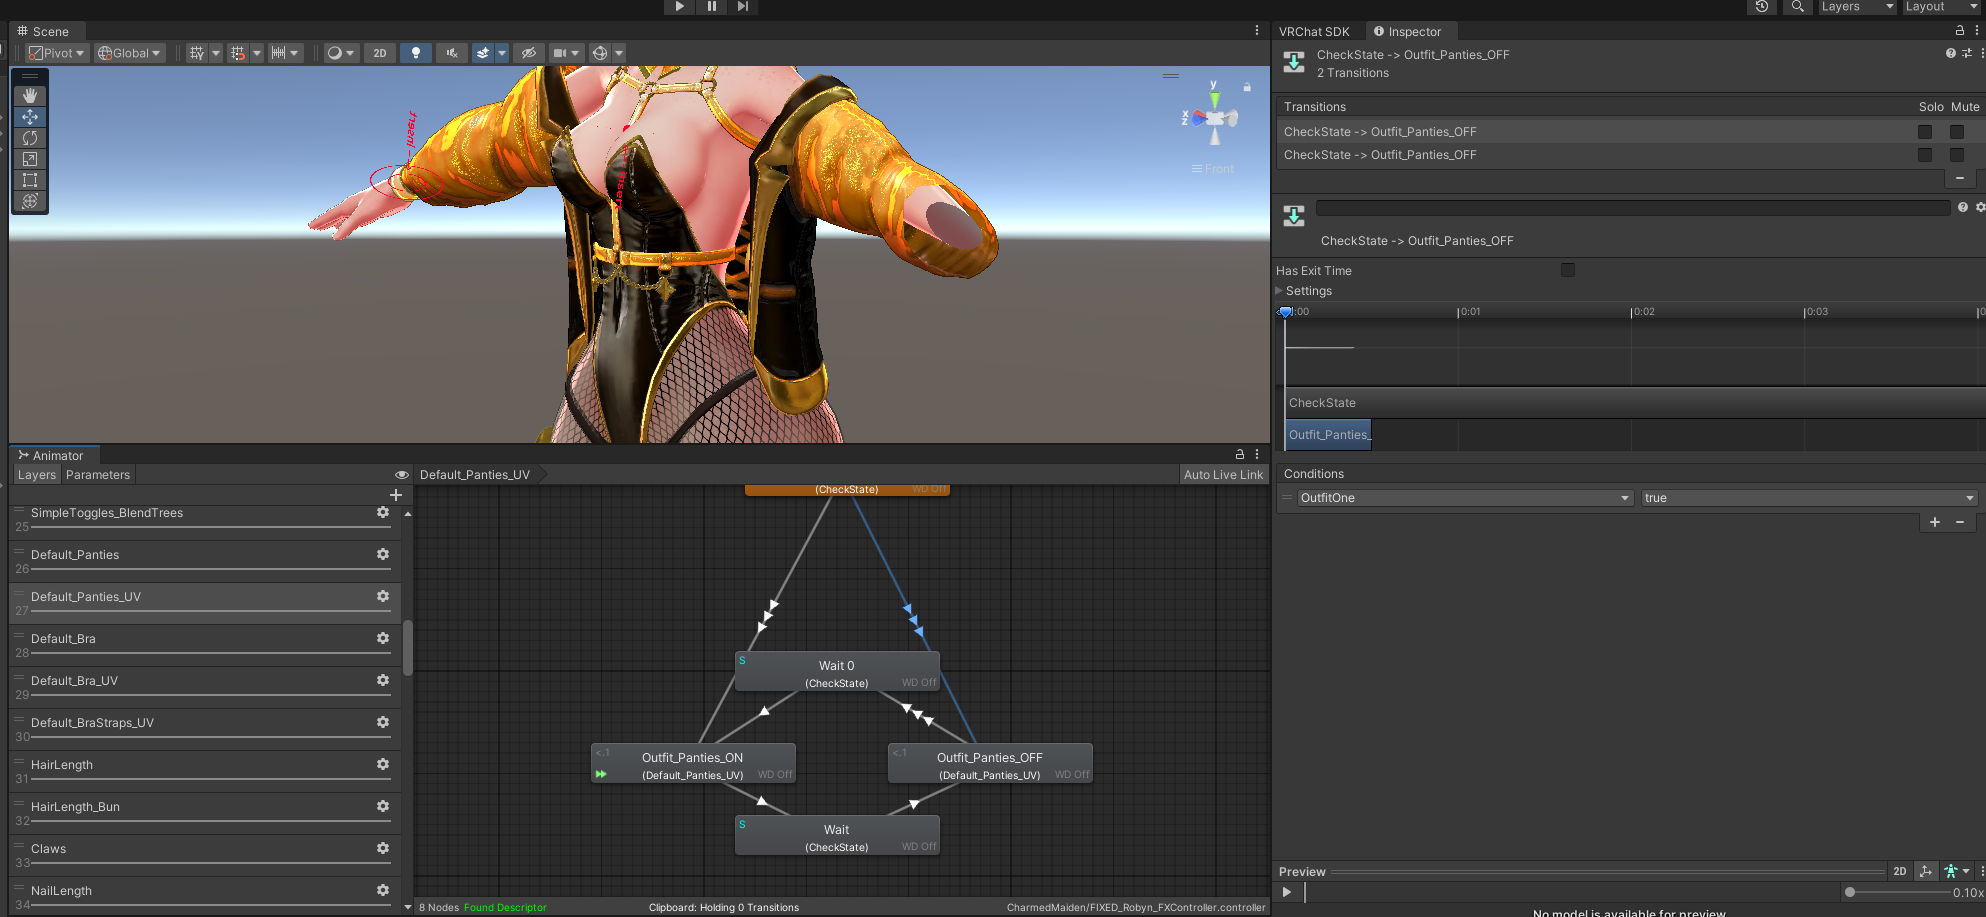Select the combined Transform tool
Viewport: 1986px width, 917px height.
[30, 201]
